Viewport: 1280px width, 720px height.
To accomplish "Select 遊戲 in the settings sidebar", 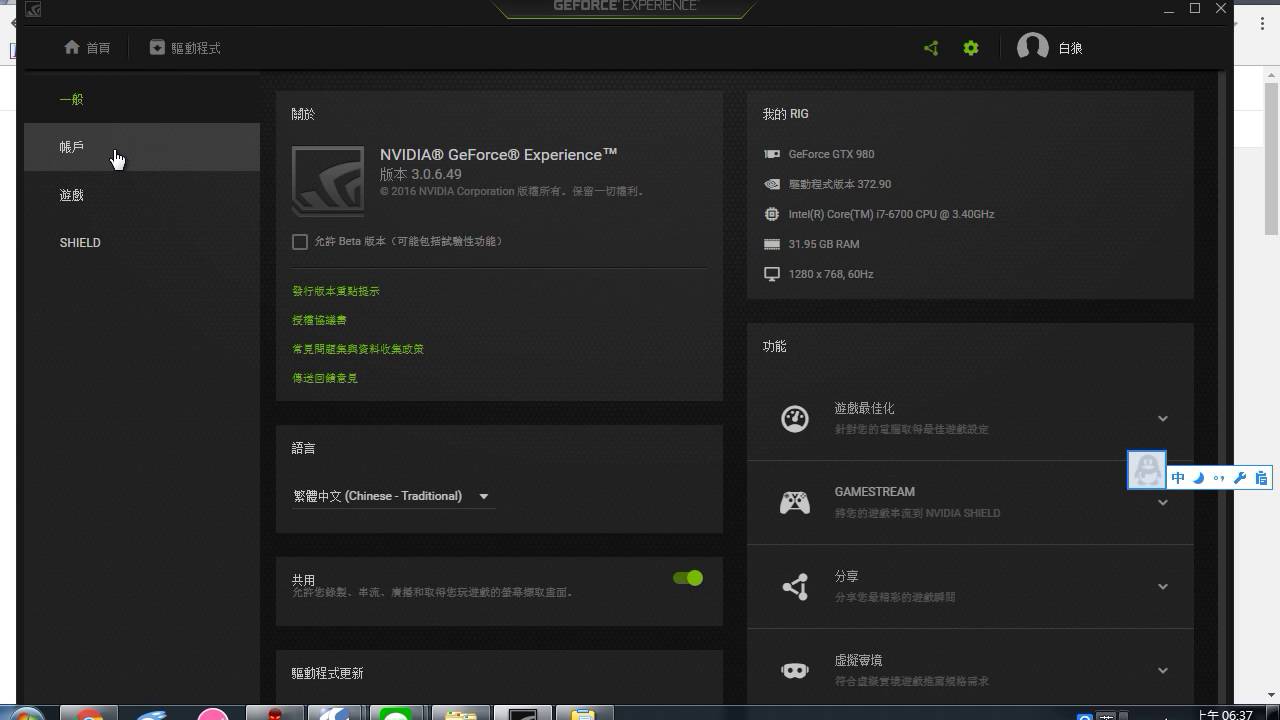I will [142, 195].
